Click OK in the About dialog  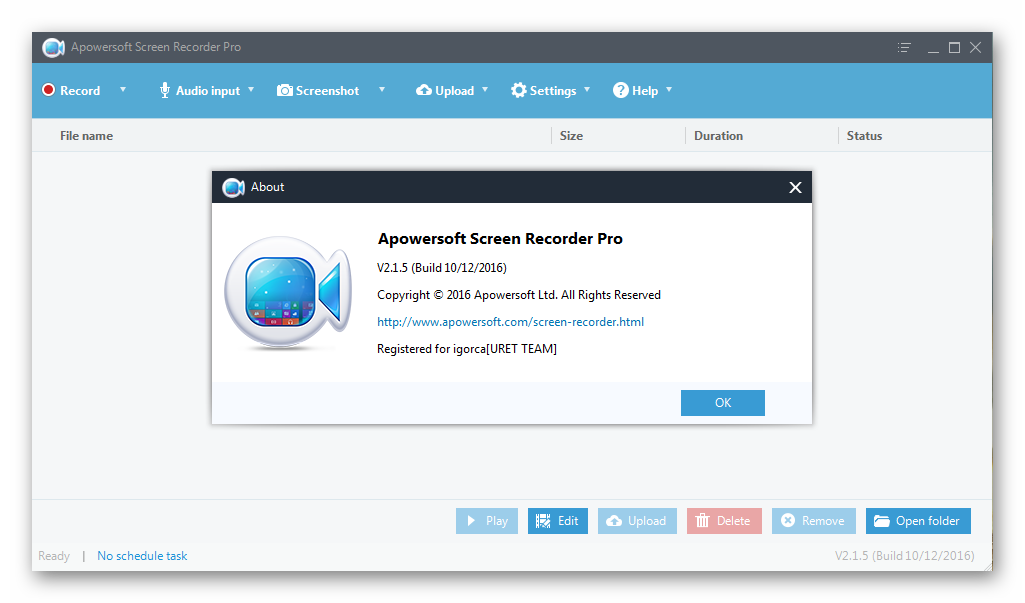722,403
